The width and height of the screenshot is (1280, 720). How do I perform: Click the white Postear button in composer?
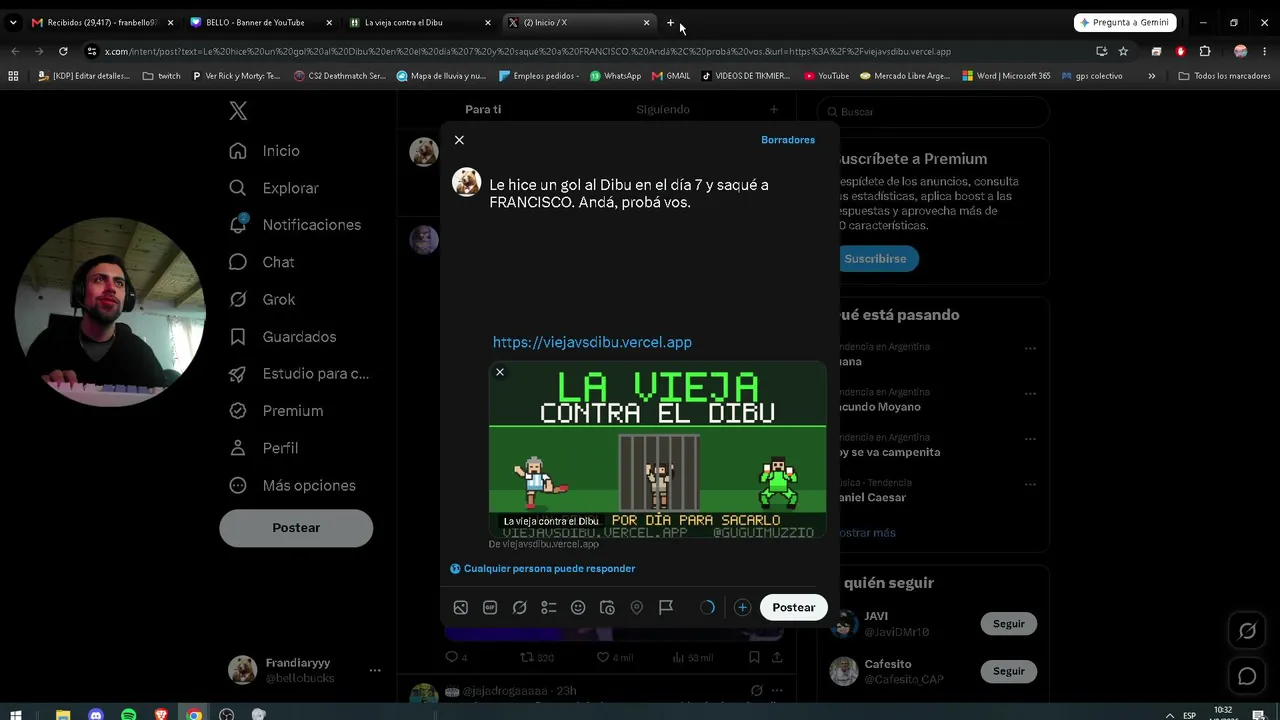pyautogui.click(x=794, y=607)
